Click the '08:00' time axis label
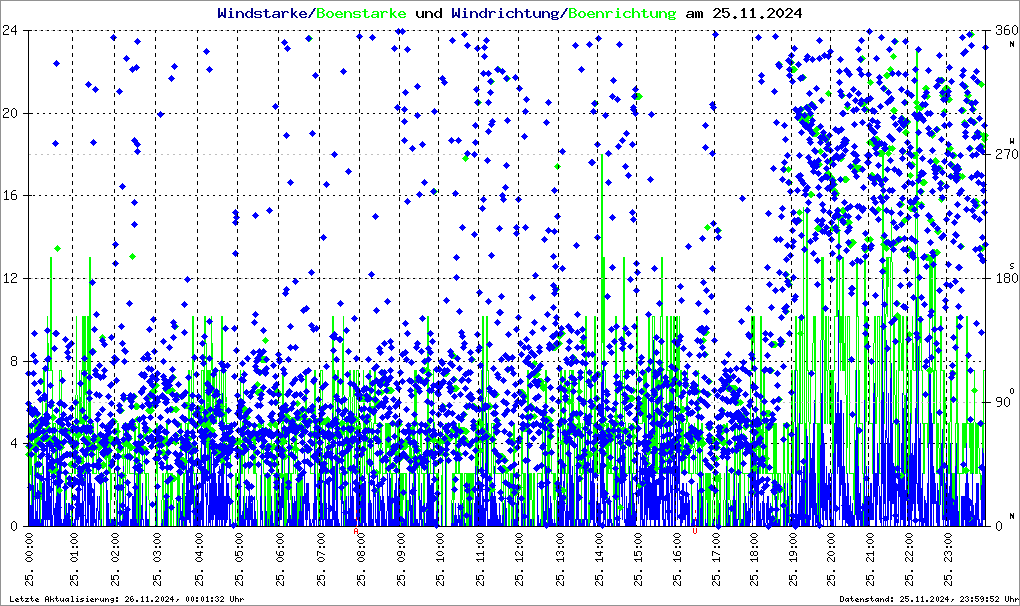 [x=361, y=547]
